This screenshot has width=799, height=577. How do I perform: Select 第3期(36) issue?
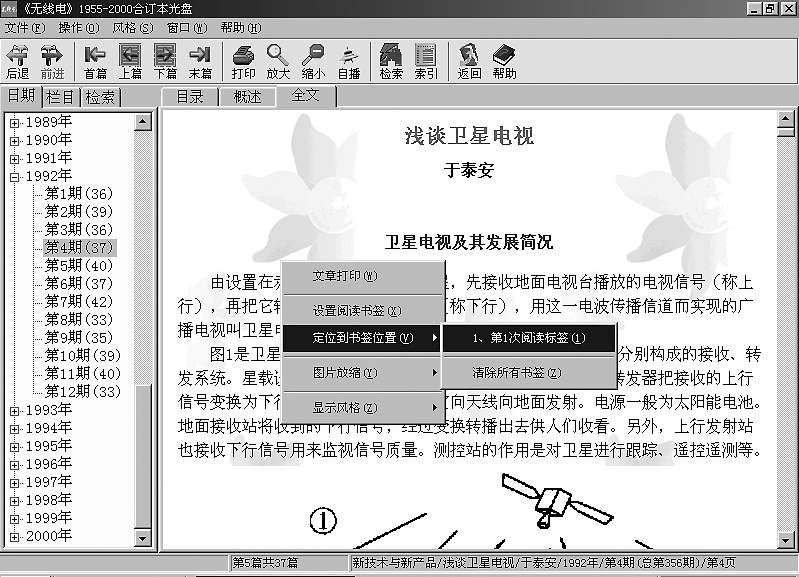pyautogui.click(x=79, y=230)
